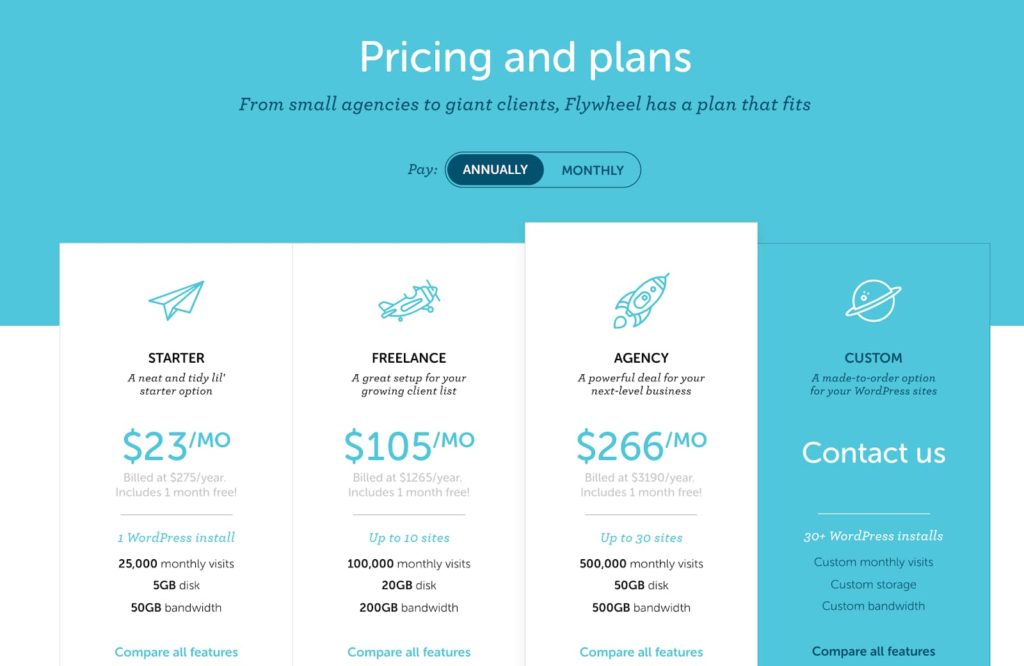The width and height of the screenshot is (1024, 666).
Task: Click the propeller plane Freelance icon
Action: click(409, 300)
